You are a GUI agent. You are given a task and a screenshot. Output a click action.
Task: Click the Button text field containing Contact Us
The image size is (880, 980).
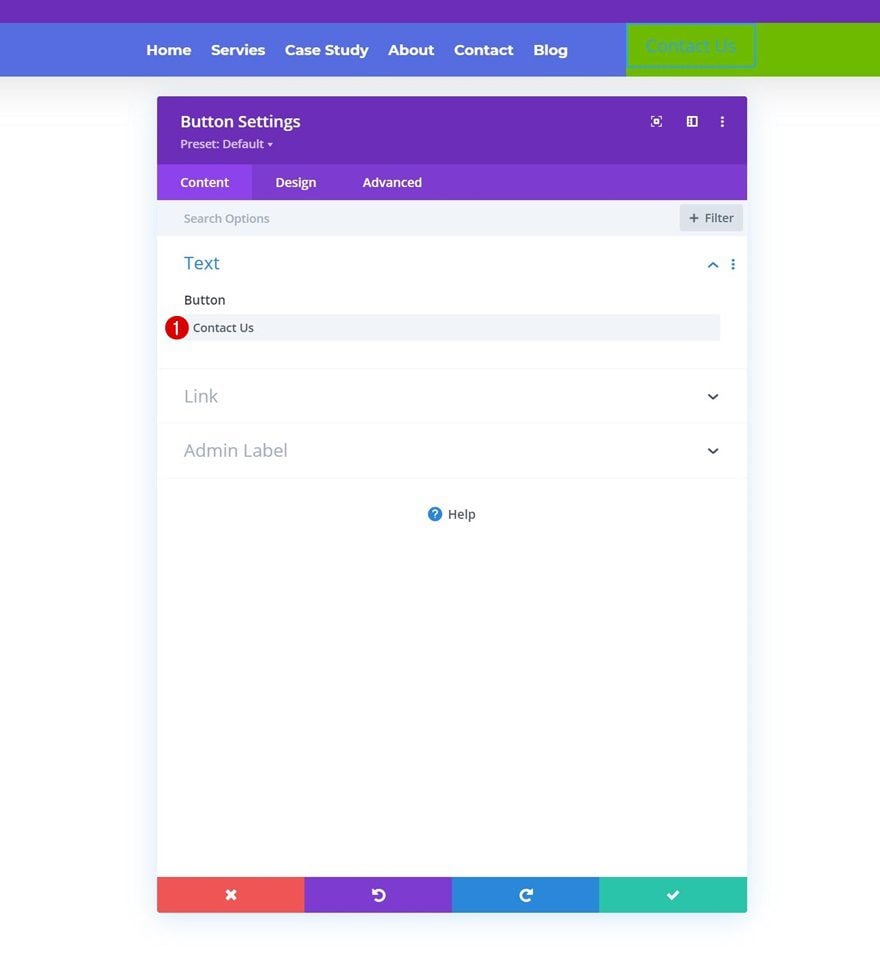coord(452,328)
